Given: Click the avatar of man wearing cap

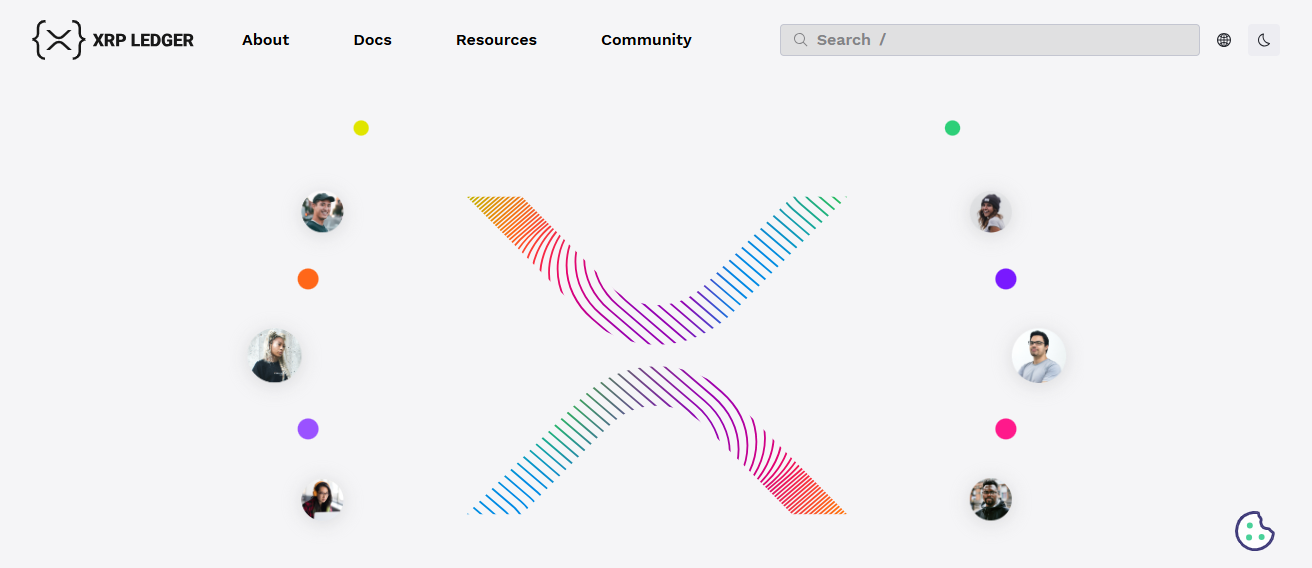Looking at the screenshot, I should coord(323,212).
